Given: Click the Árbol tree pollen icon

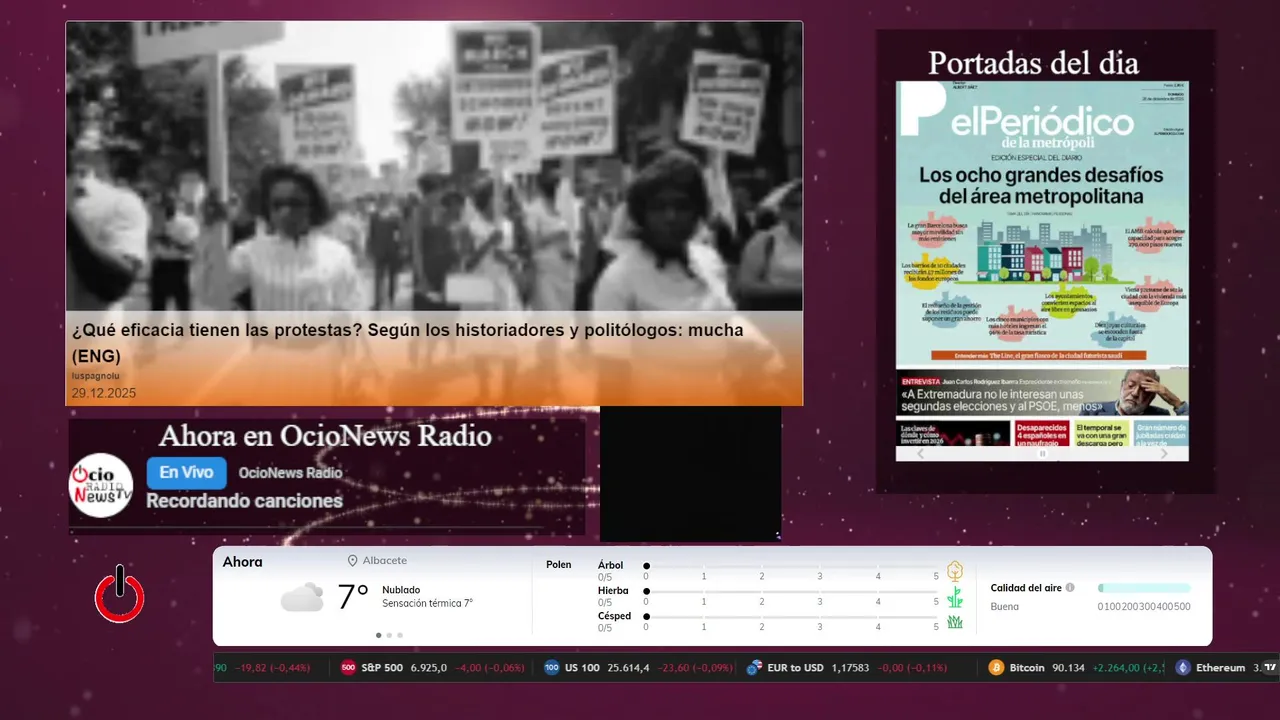Looking at the screenshot, I should 955,571.
